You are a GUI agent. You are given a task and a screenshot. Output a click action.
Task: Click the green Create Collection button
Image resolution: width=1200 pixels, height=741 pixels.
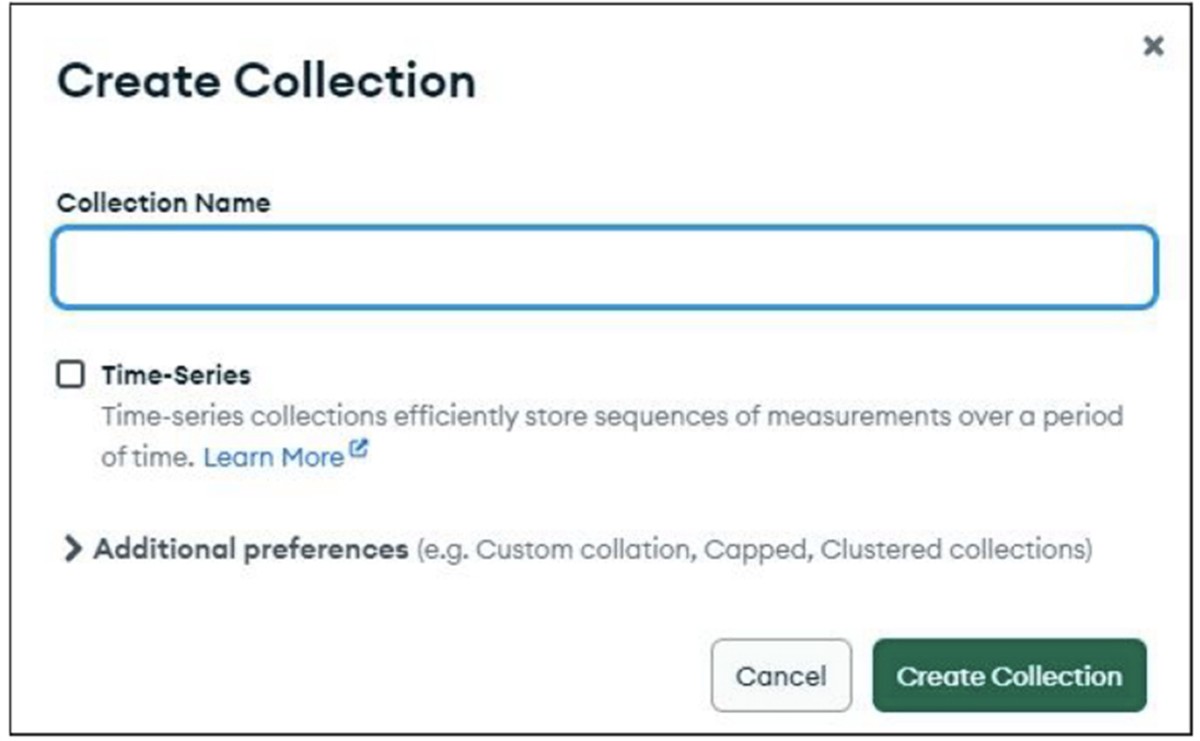1009,676
